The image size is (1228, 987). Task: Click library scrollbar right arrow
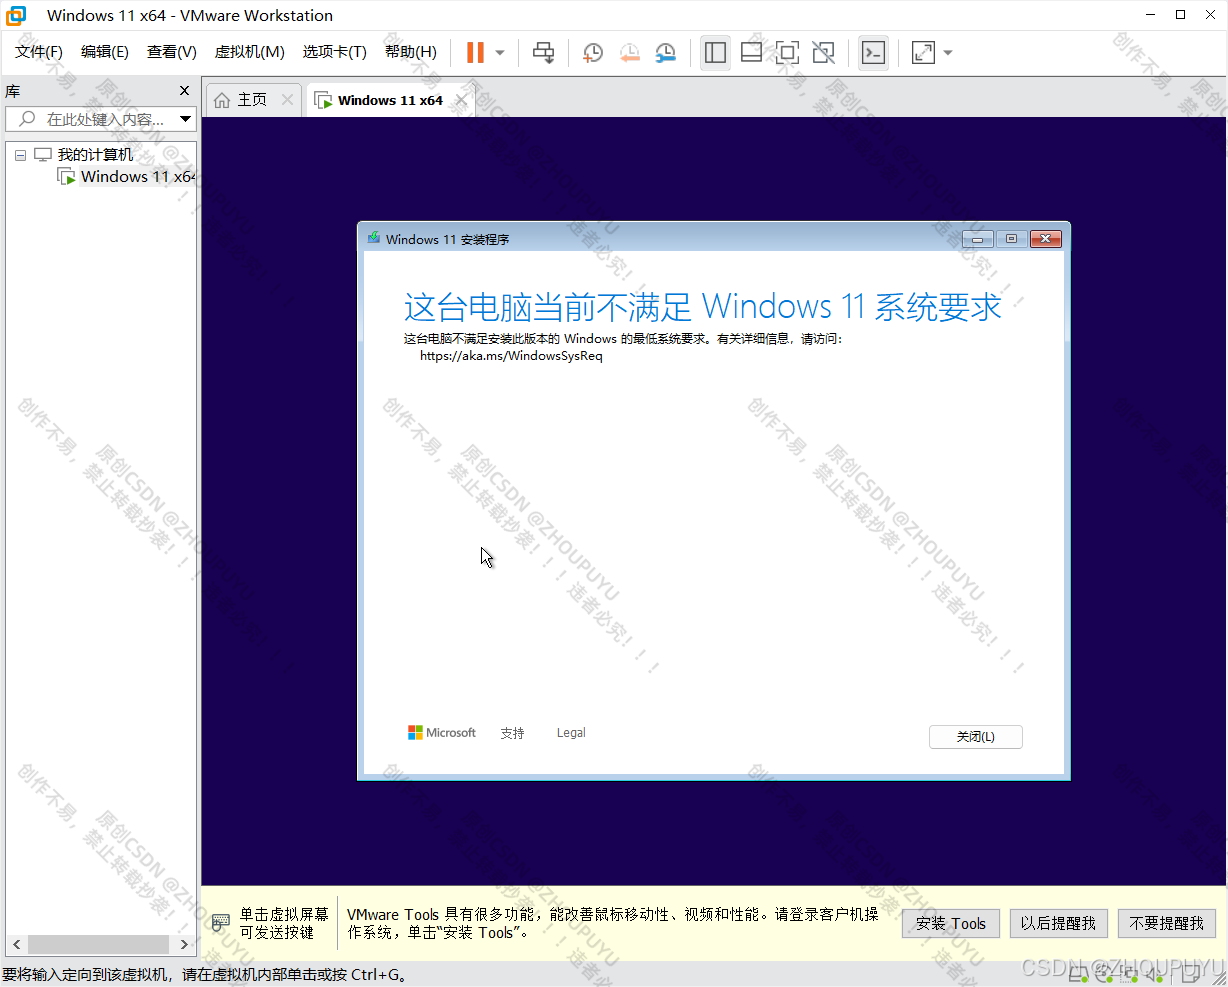184,944
